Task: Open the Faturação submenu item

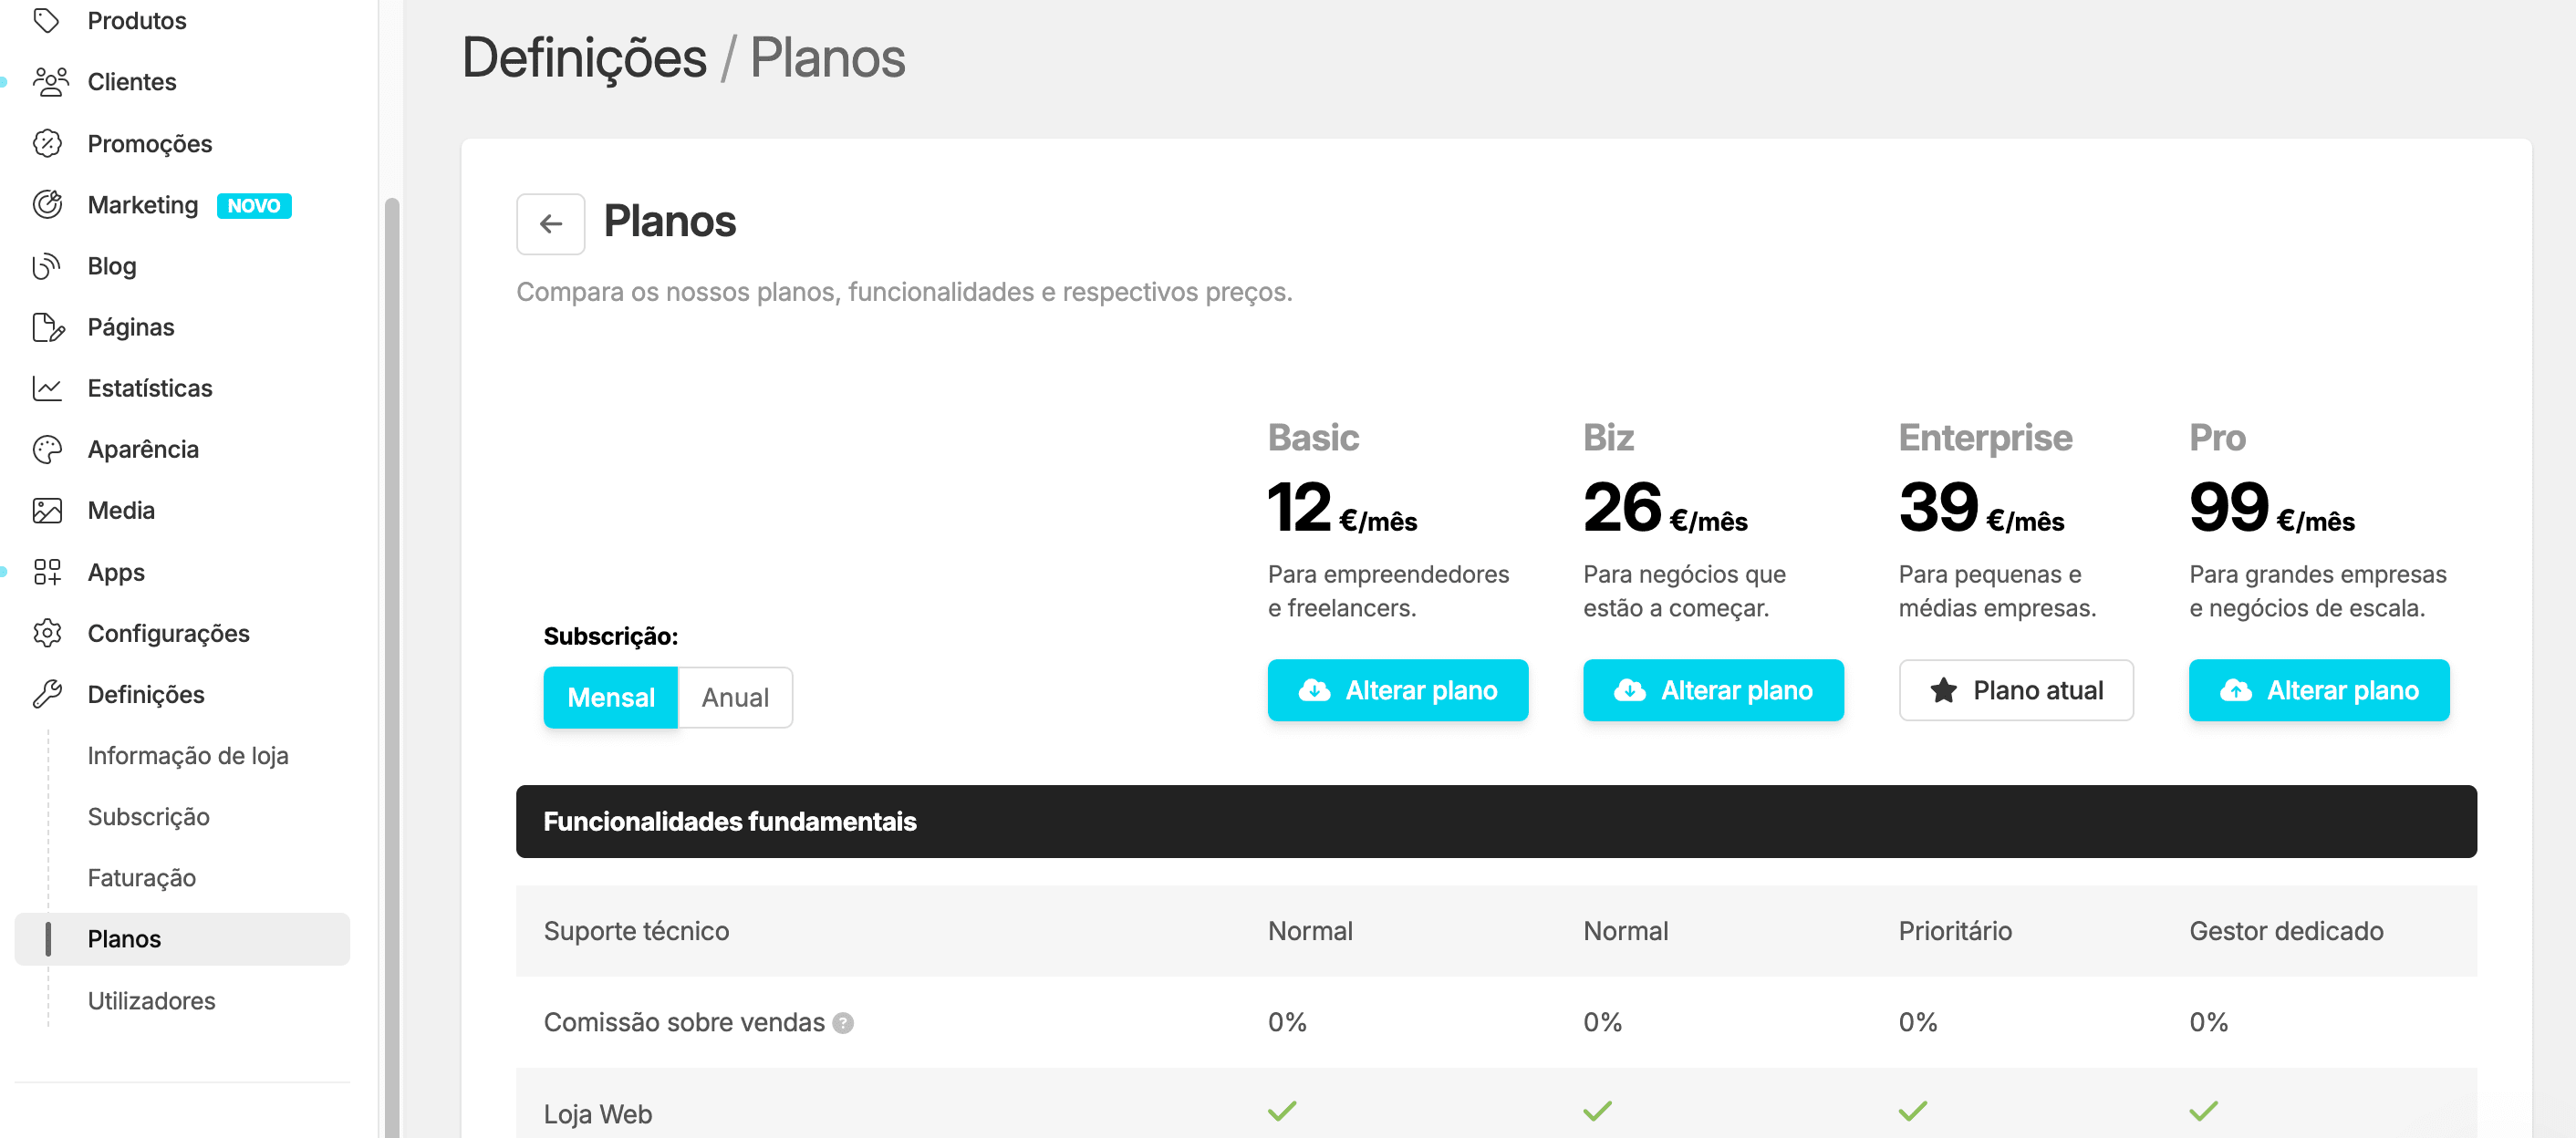Action: pyautogui.click(x=141, y=877)
